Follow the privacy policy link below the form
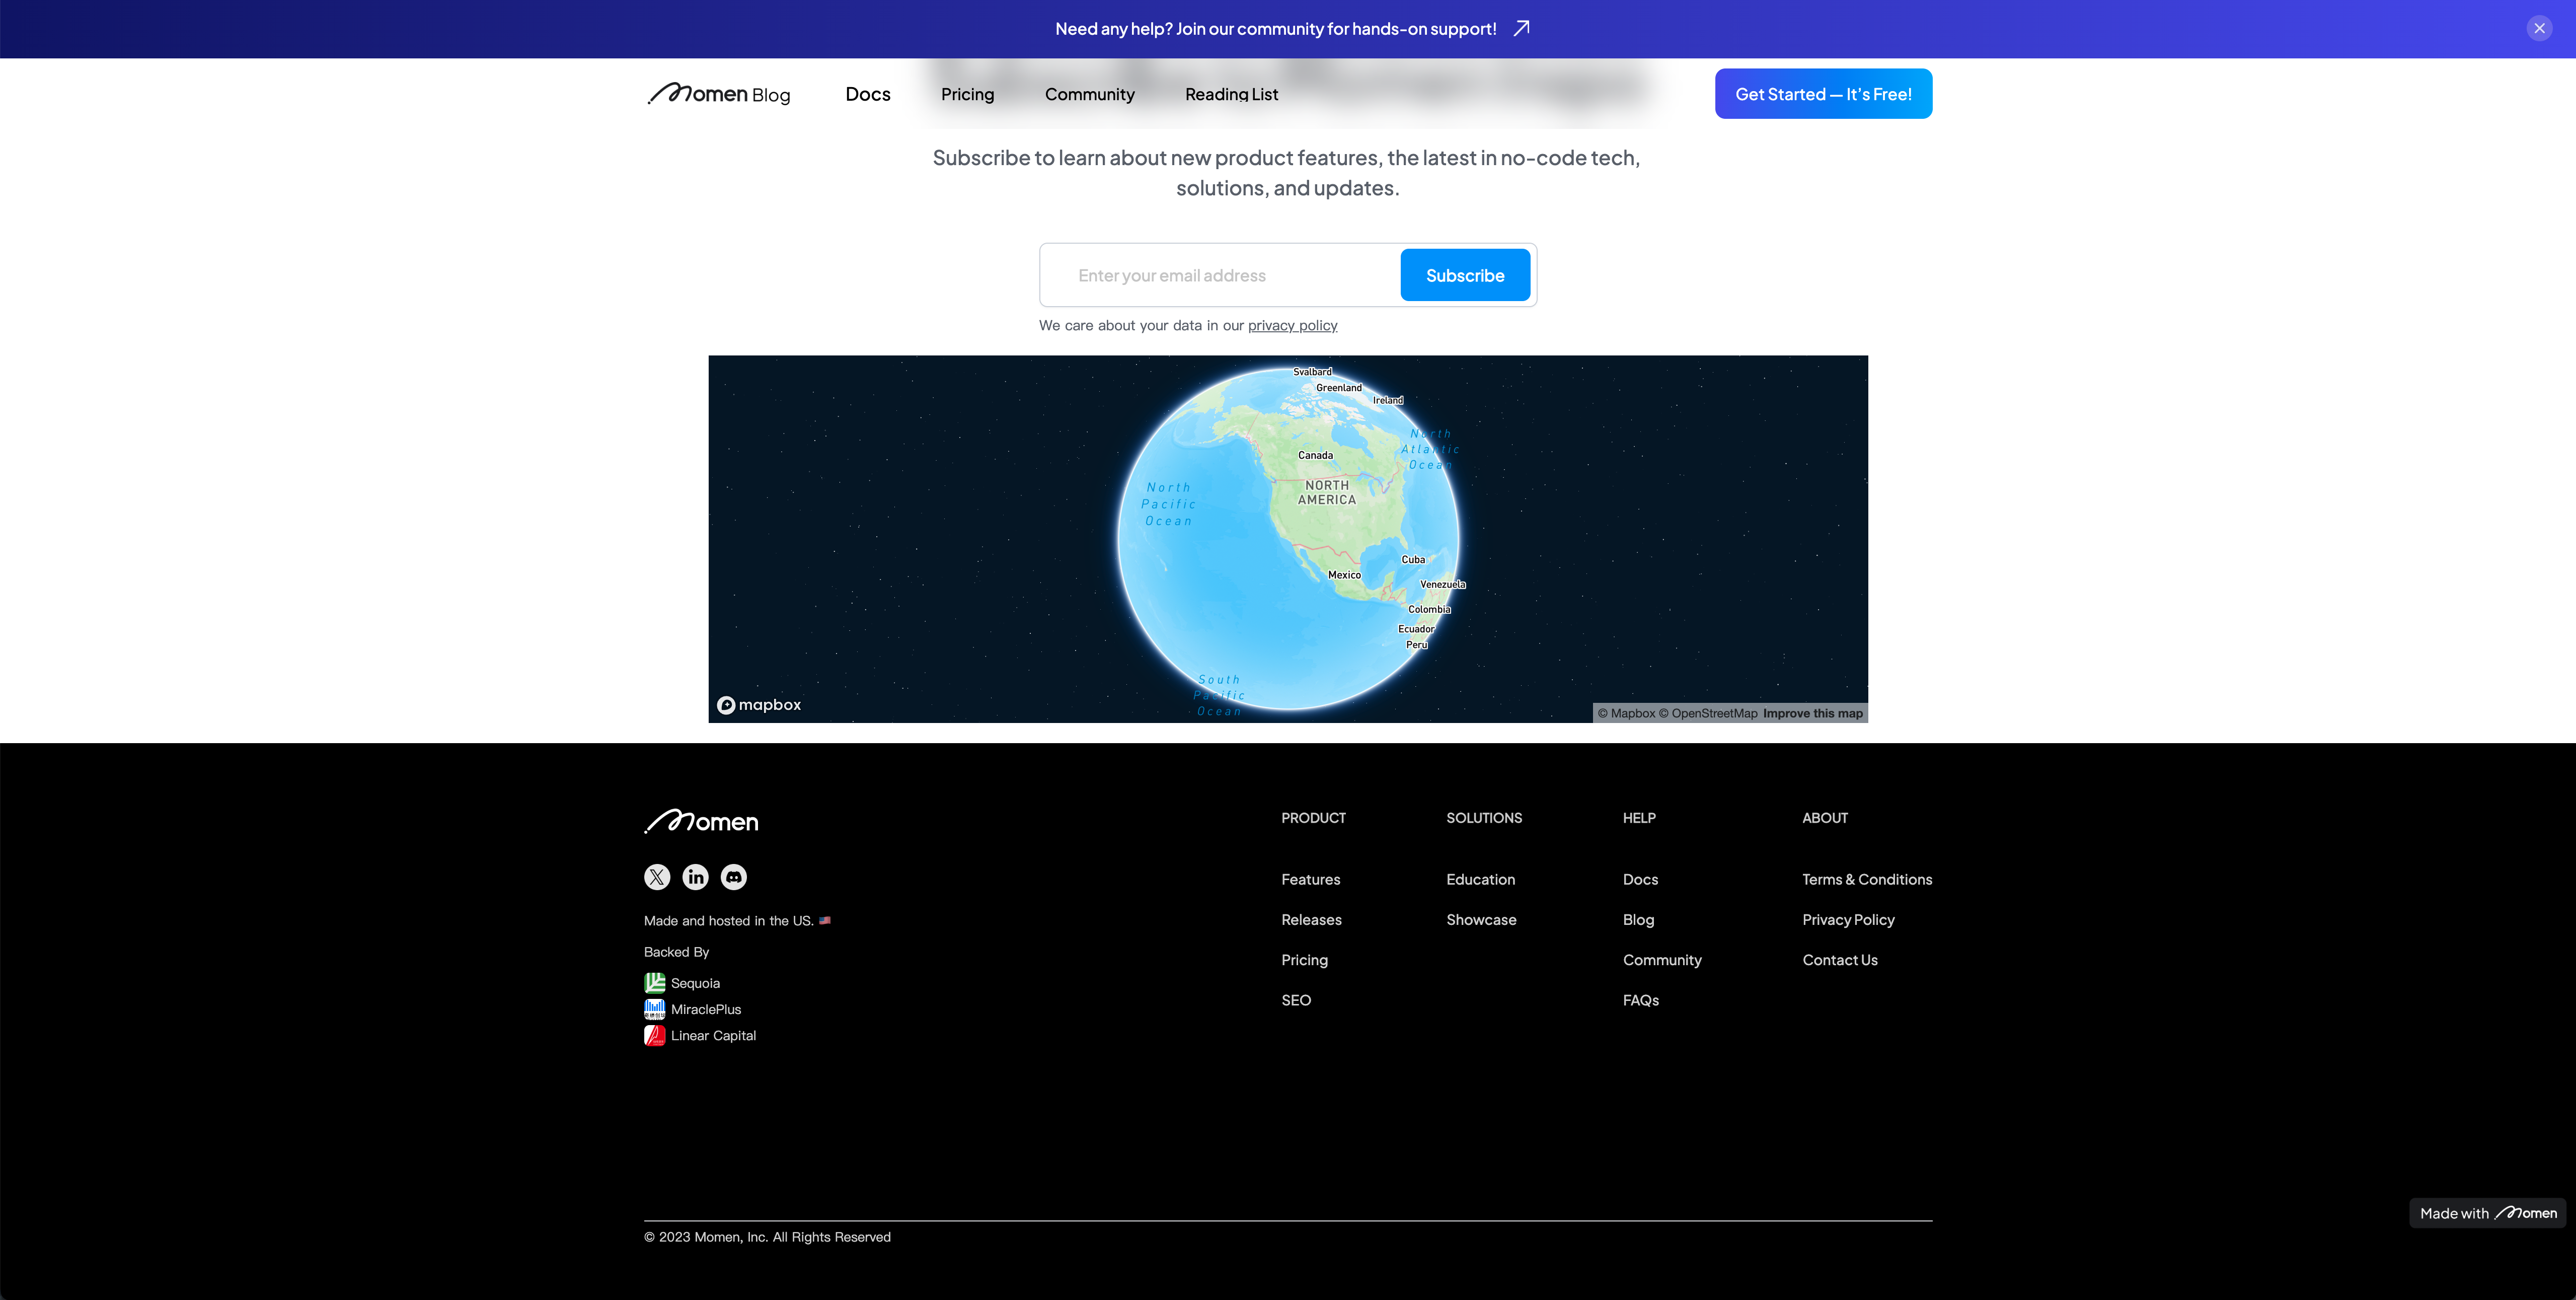 pos(1292,326)
